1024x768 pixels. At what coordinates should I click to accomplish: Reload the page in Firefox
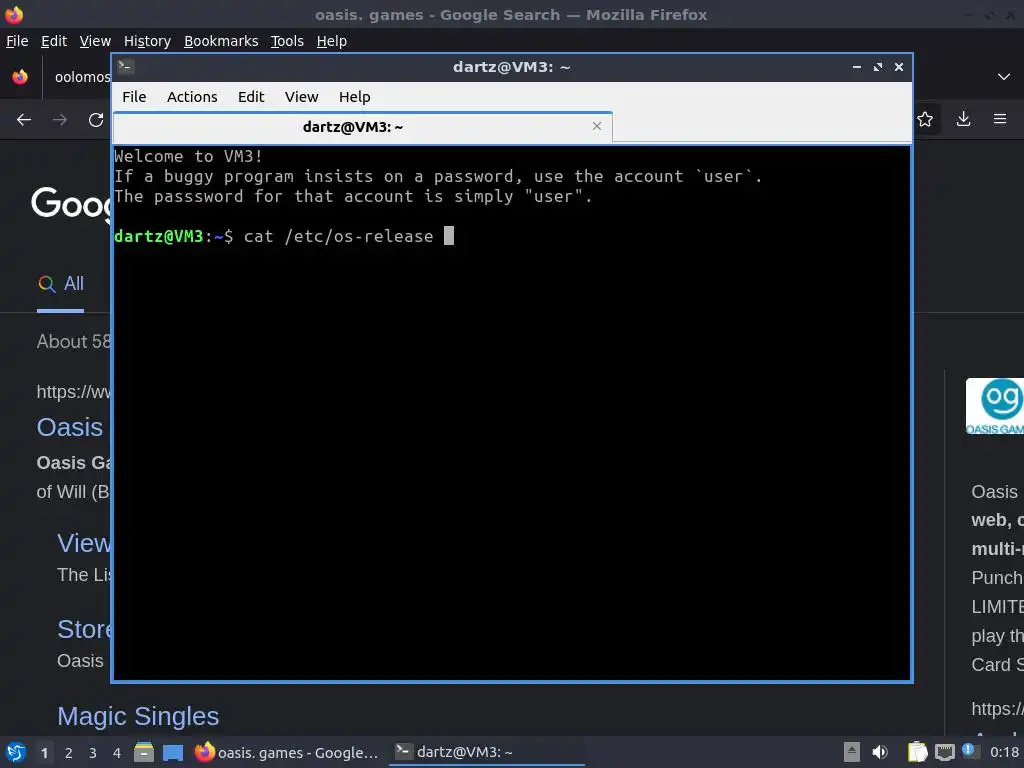[x=96, y=120]
